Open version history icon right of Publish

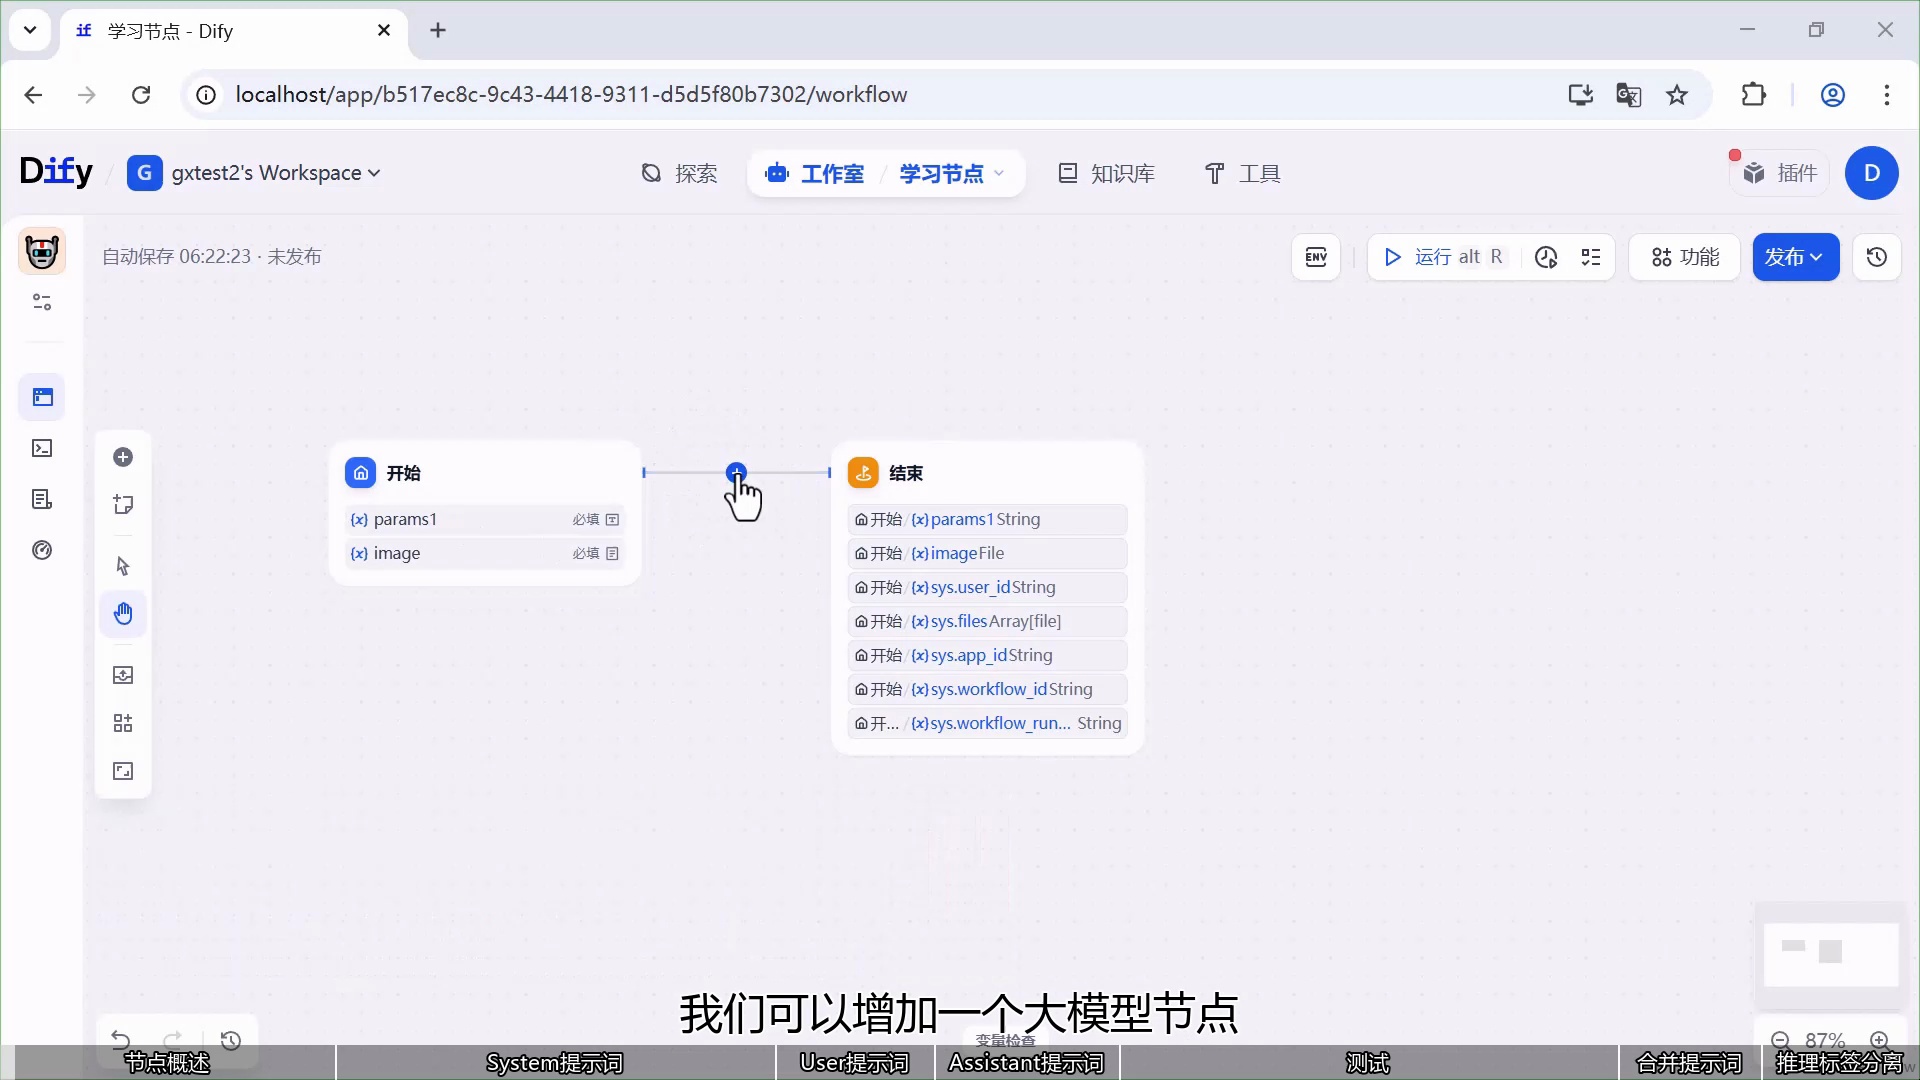(x=1877, y=257)
